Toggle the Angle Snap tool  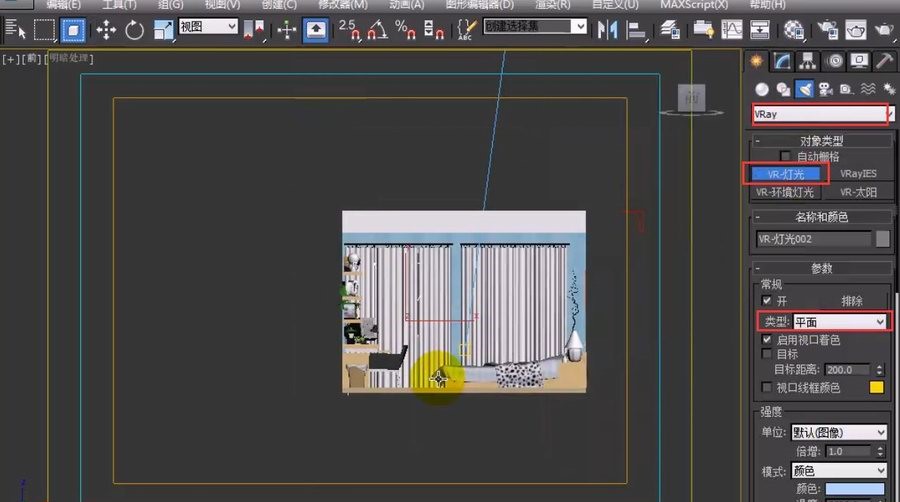click(378, 29)
